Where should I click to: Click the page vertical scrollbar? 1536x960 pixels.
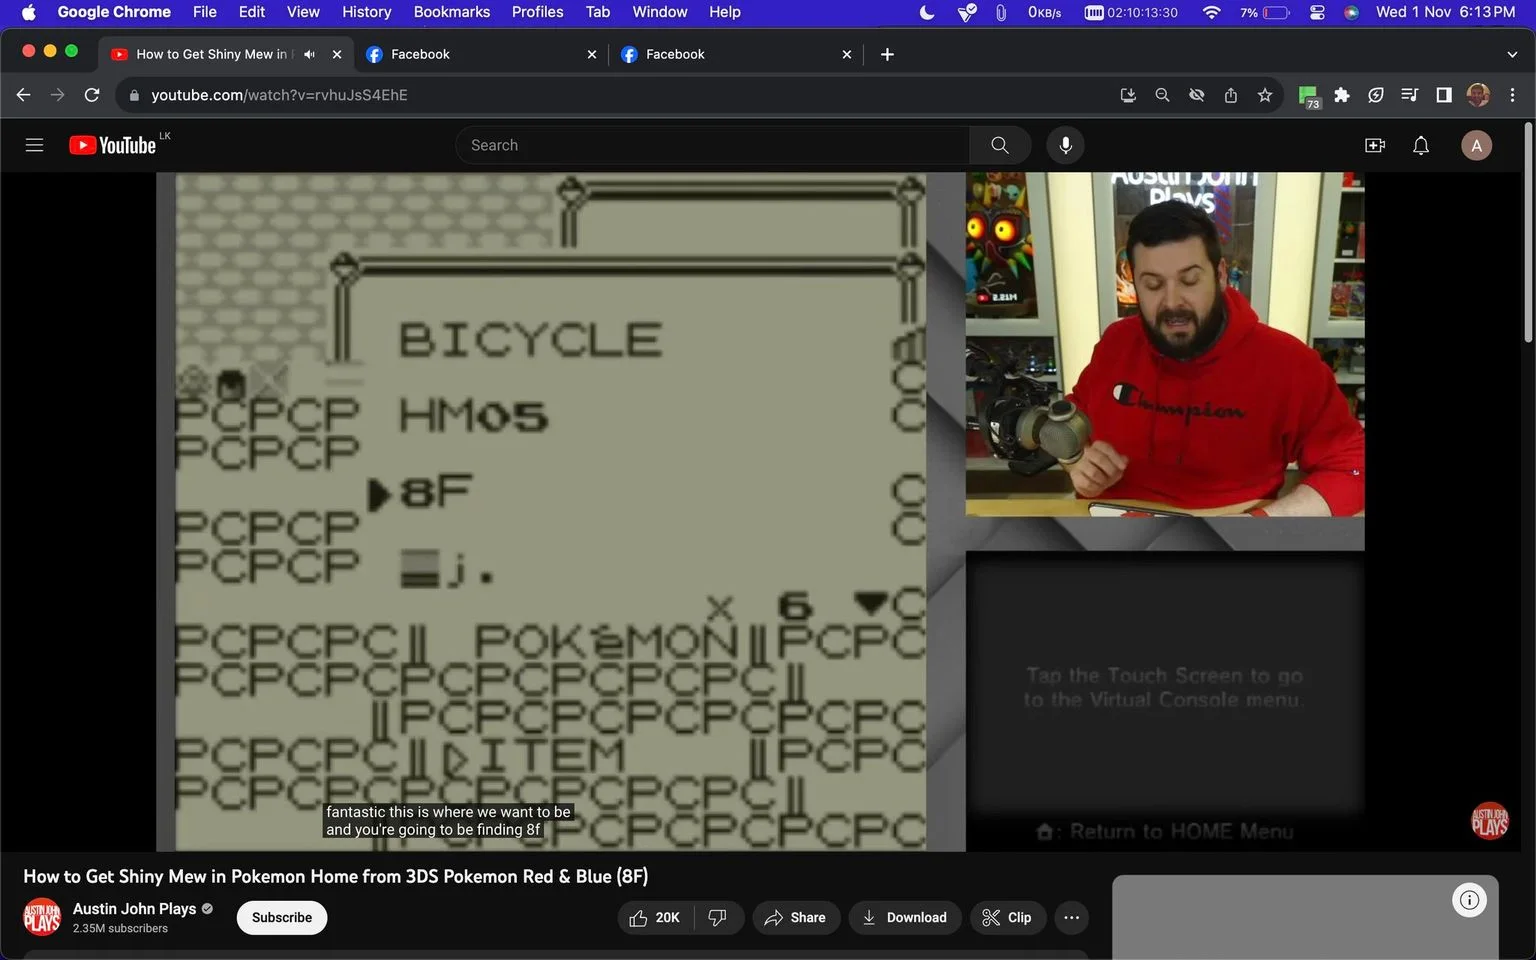pos(1528,232)
